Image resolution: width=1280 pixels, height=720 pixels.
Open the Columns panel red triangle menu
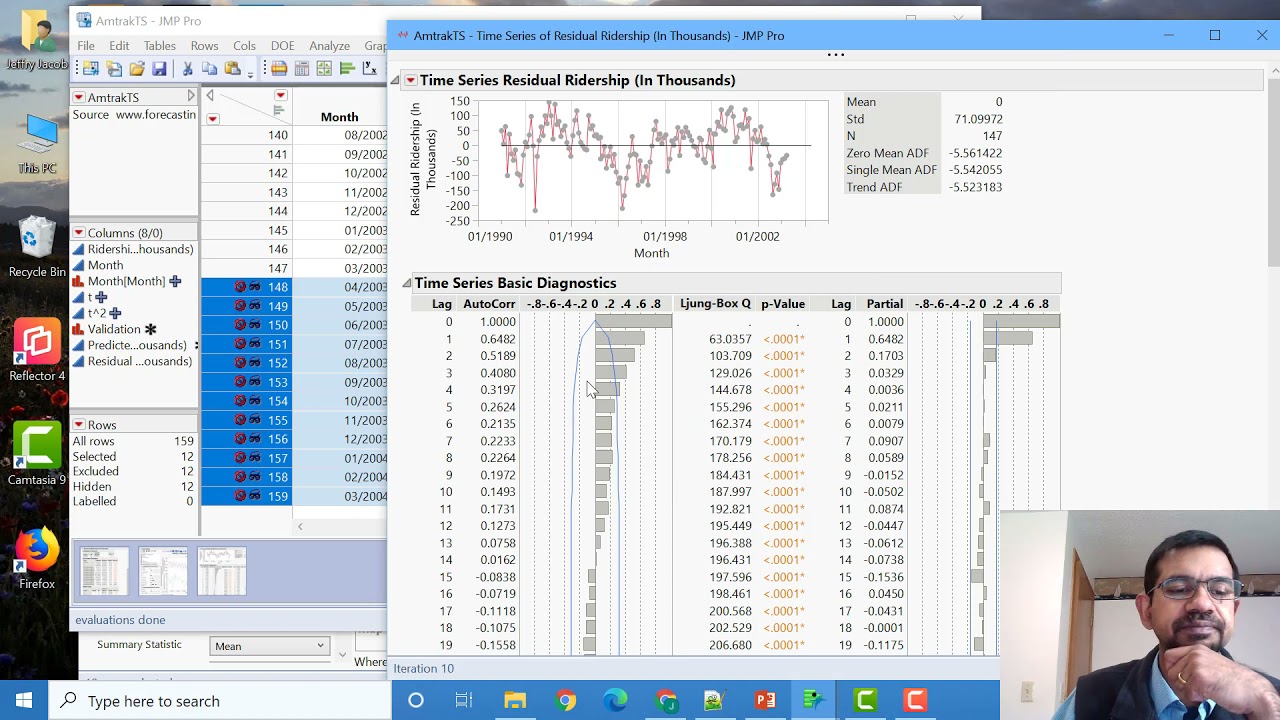click(79, 232)
